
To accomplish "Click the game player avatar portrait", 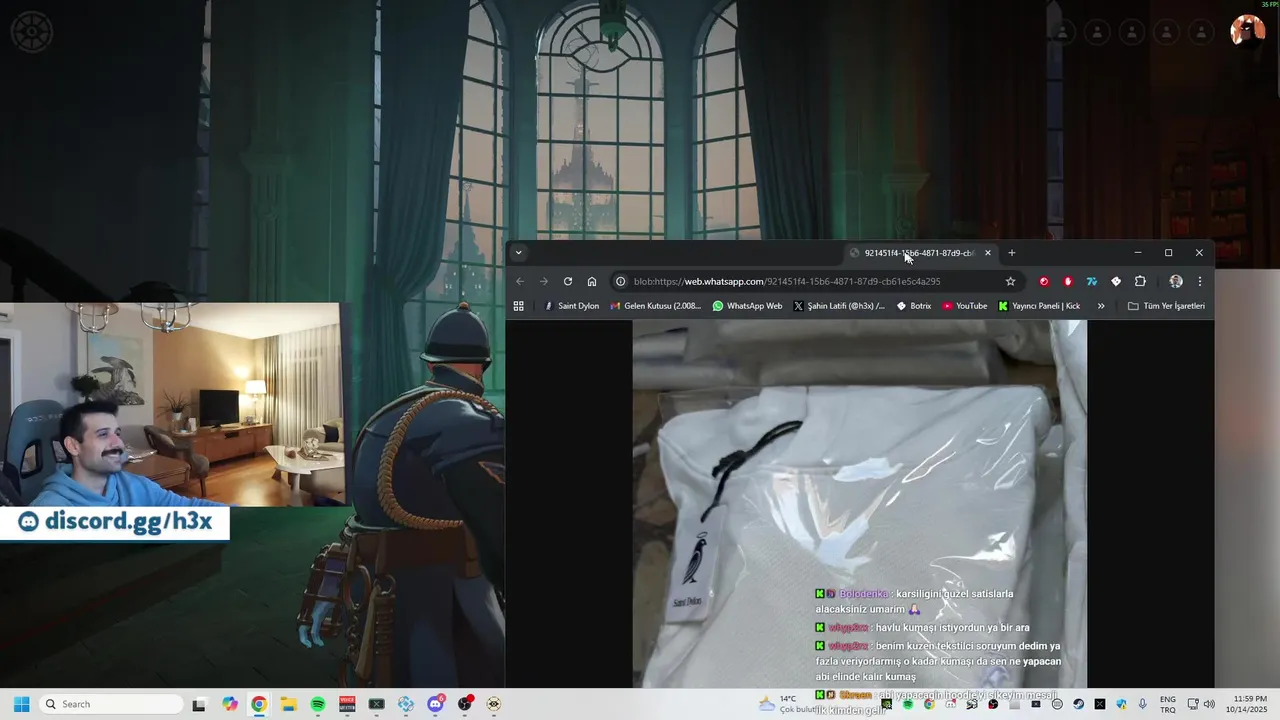I will [x=1247, y=31].
